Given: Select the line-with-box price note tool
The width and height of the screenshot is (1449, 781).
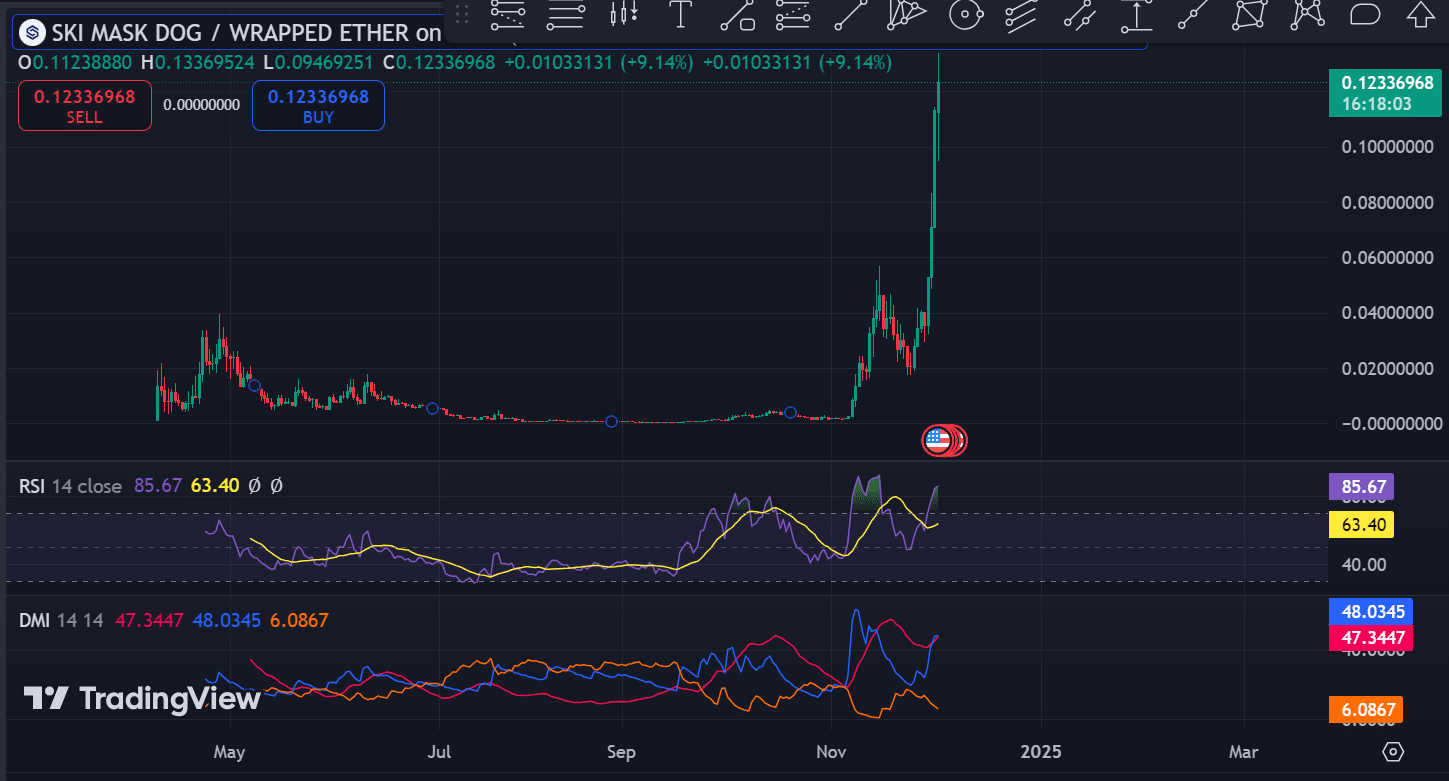Looking at the screenshot, I should [737, 14].
